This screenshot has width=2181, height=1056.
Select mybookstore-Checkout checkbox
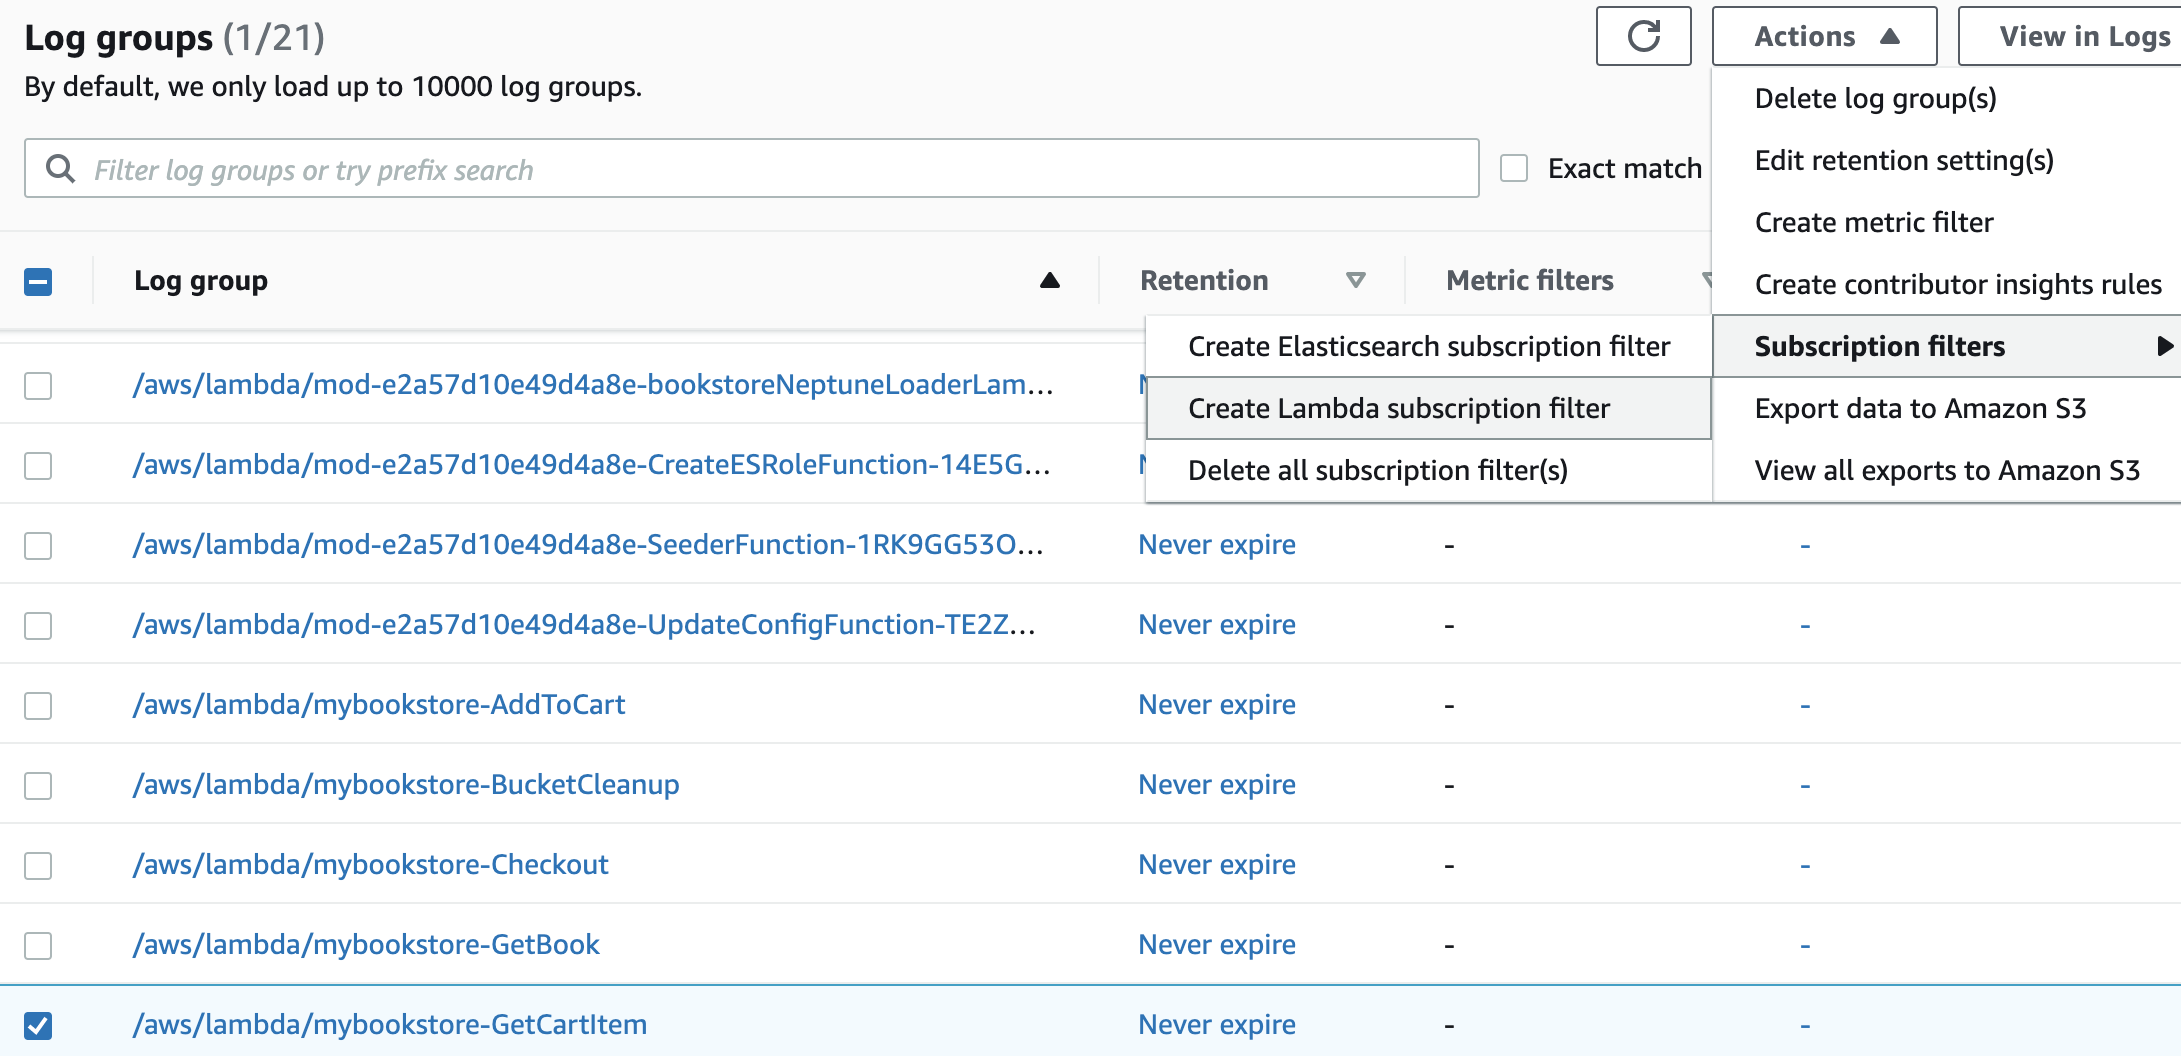pos(38,865)
